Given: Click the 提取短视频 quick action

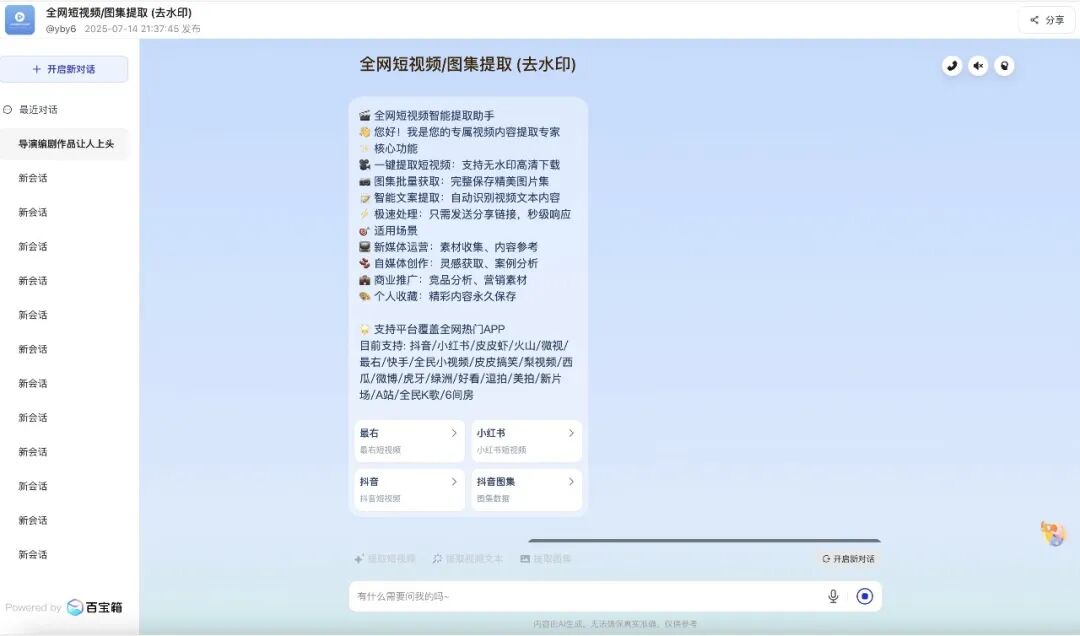Looking at the screenshot, I should tap(385, 559).
